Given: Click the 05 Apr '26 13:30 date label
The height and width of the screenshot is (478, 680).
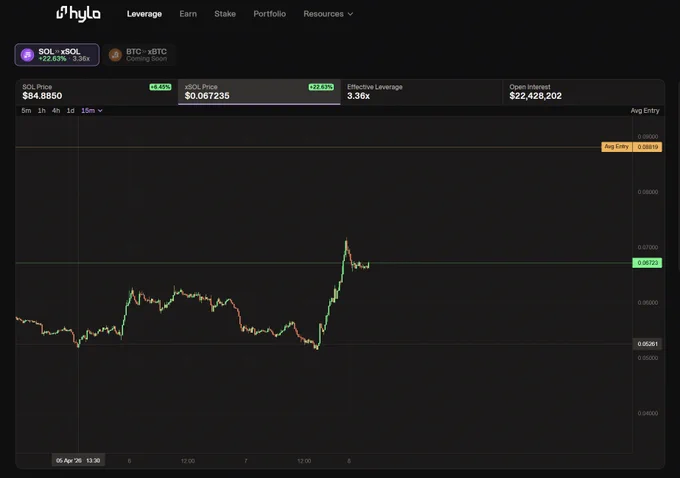Looking at the screenshot, I should [x=78, y=460].
